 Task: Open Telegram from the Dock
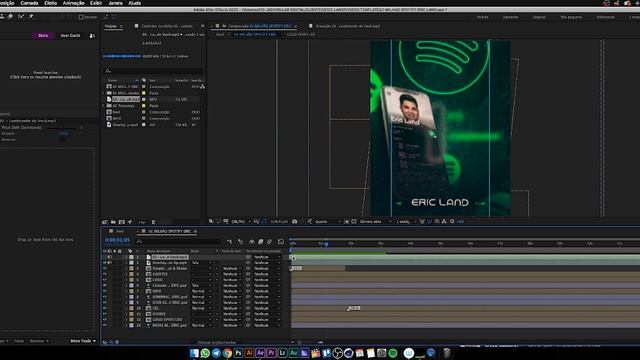pyautogui.click(x=216, y=353)
